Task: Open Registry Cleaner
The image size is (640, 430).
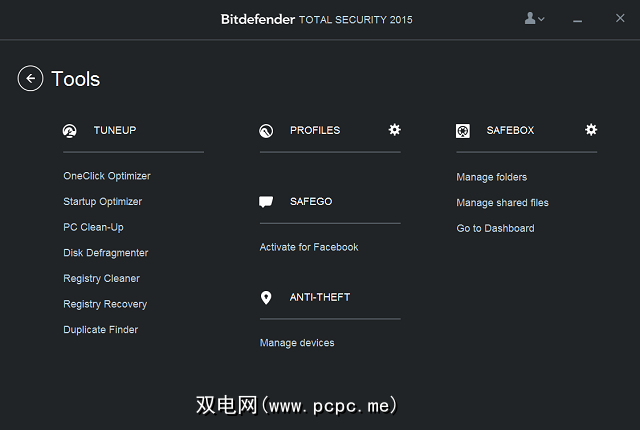Action: tap(101, 279)
